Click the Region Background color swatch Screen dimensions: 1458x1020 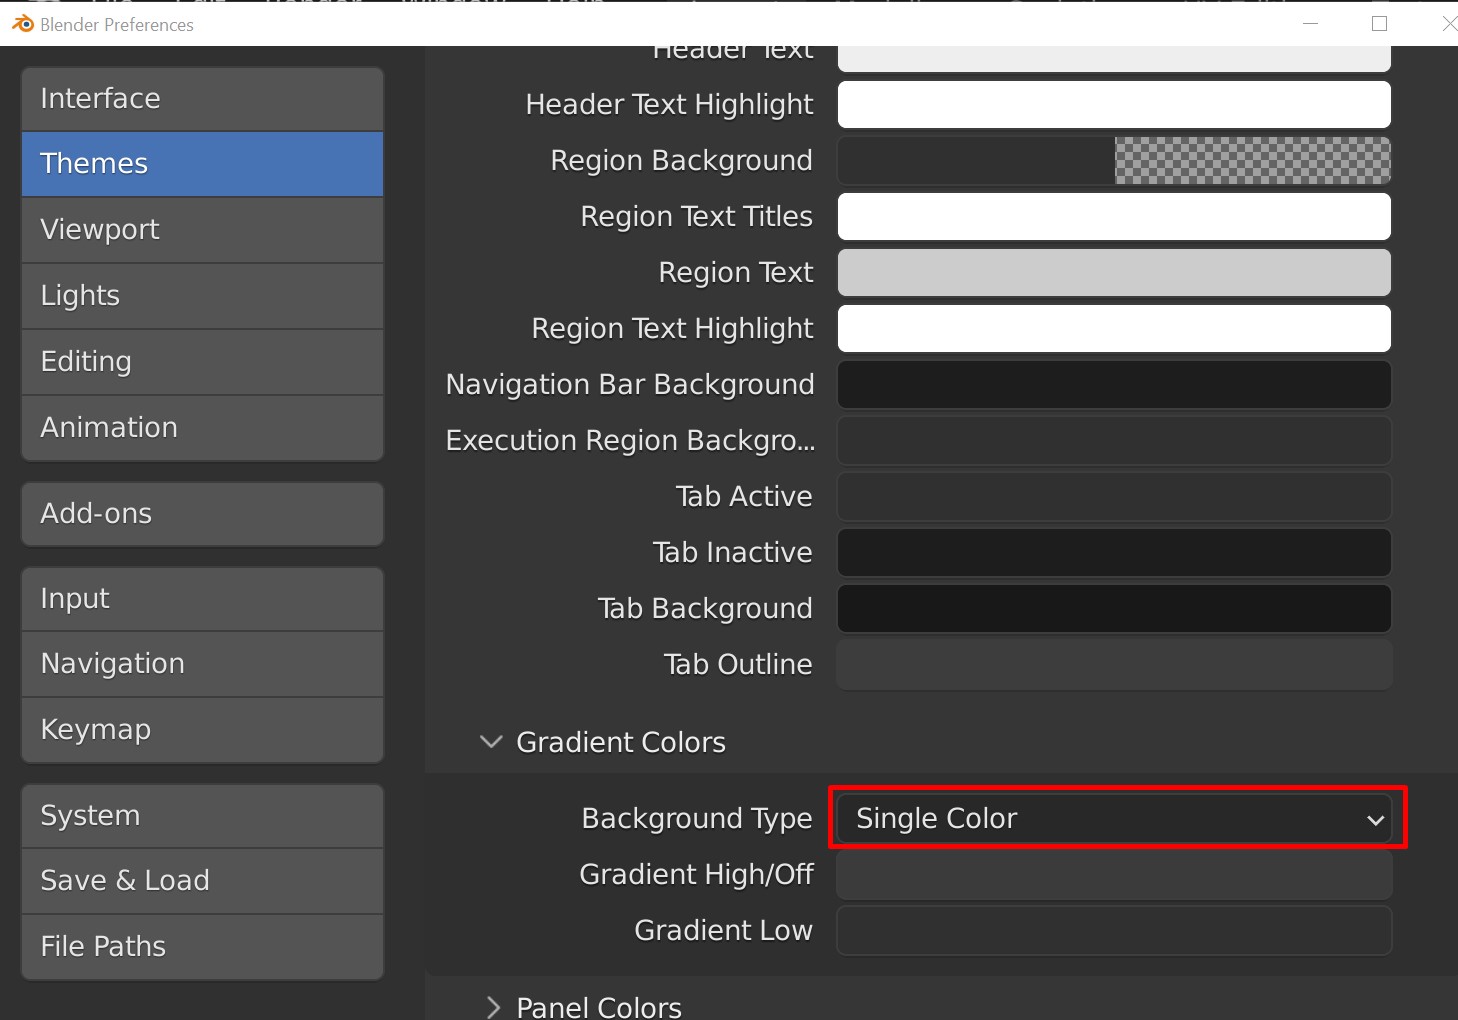[x=1114, y=161]
